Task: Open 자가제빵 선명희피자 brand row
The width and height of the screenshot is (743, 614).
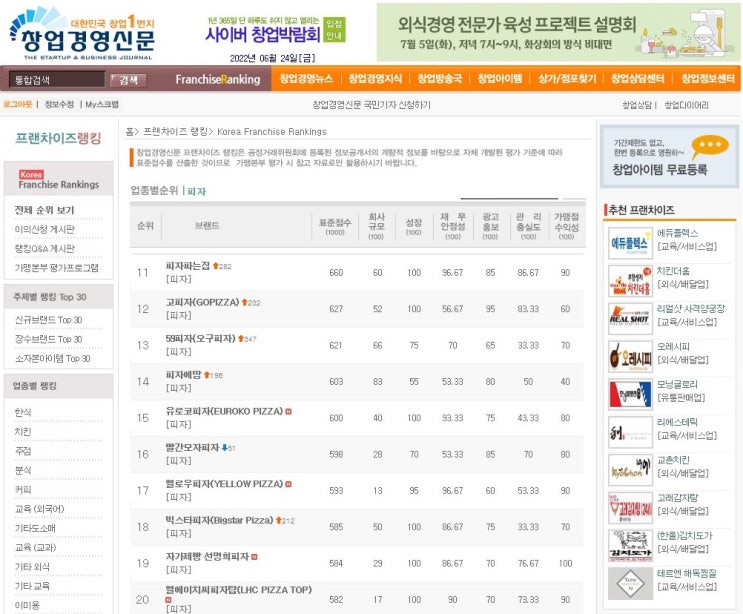Action: (357, 563)
